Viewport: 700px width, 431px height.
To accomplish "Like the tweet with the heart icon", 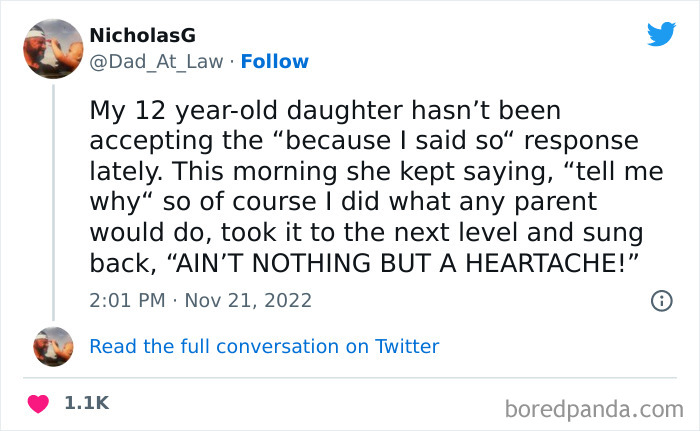I will point(39,404).
